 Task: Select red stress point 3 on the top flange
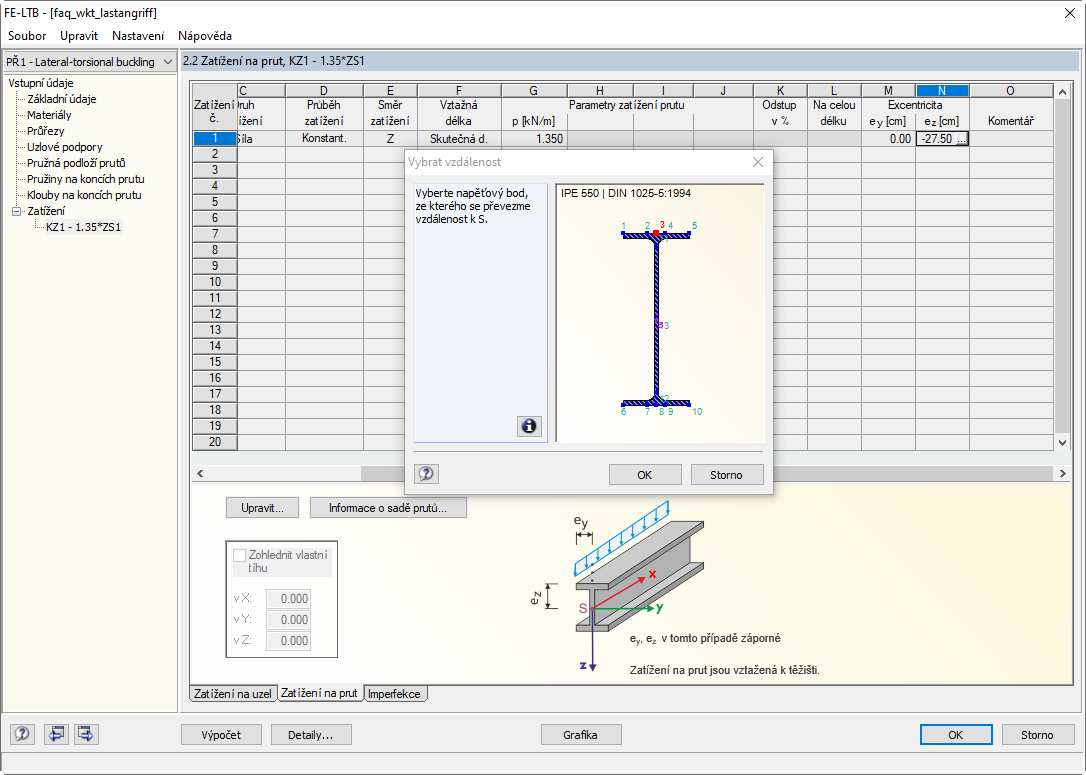(x=657, y=233)
